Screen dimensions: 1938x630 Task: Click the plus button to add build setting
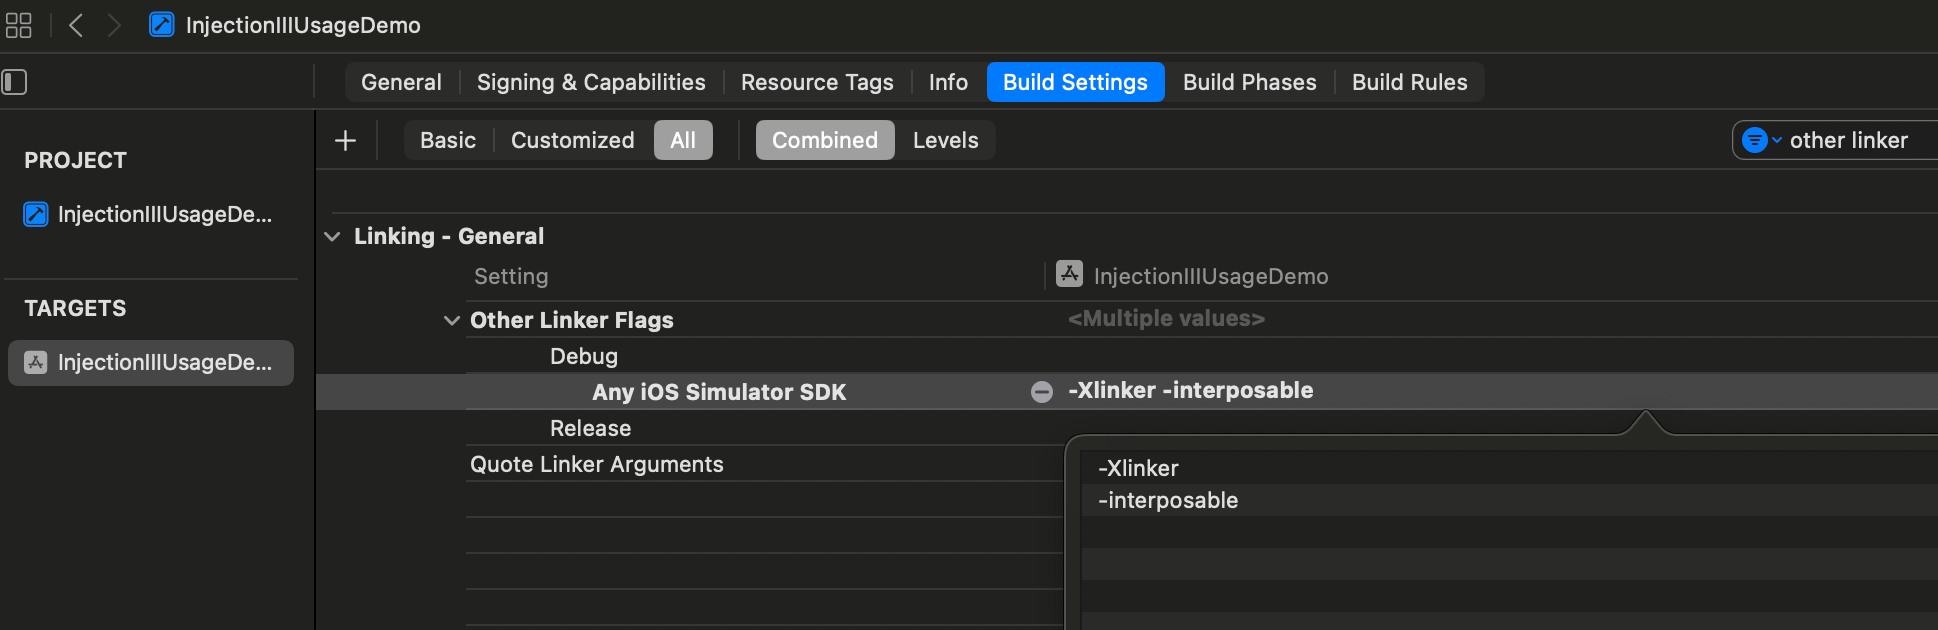(345, 141)
